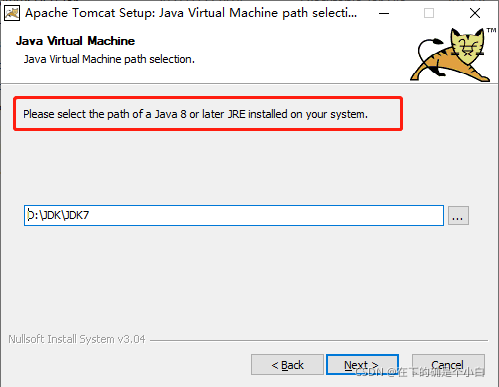The height and width of the screenshot is (387, 499).
Task: Click the separator line beside Nullsoft label
Action: click(x=319, y=340)
